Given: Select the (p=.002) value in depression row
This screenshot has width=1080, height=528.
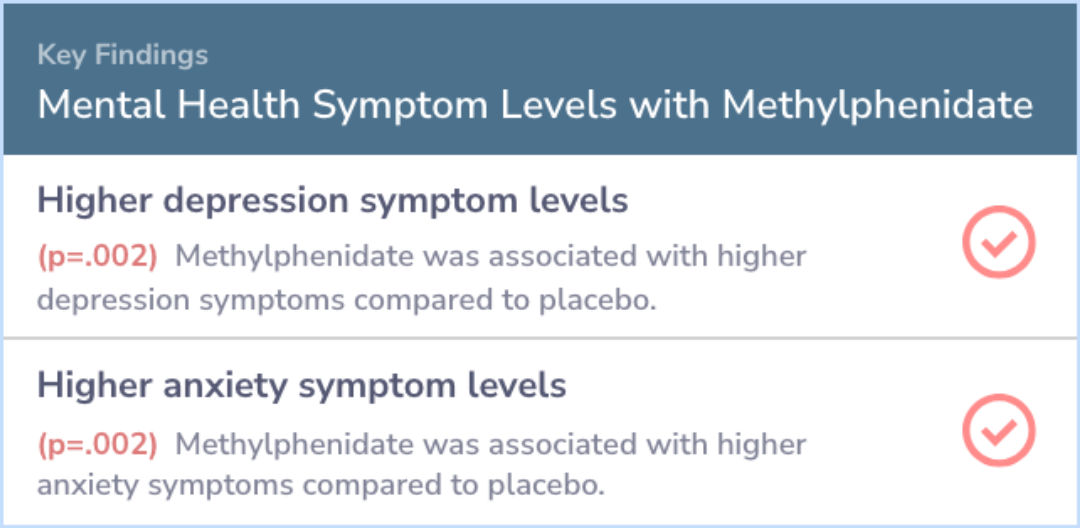Looking at the screenshot, I should [x=97, y=258].
